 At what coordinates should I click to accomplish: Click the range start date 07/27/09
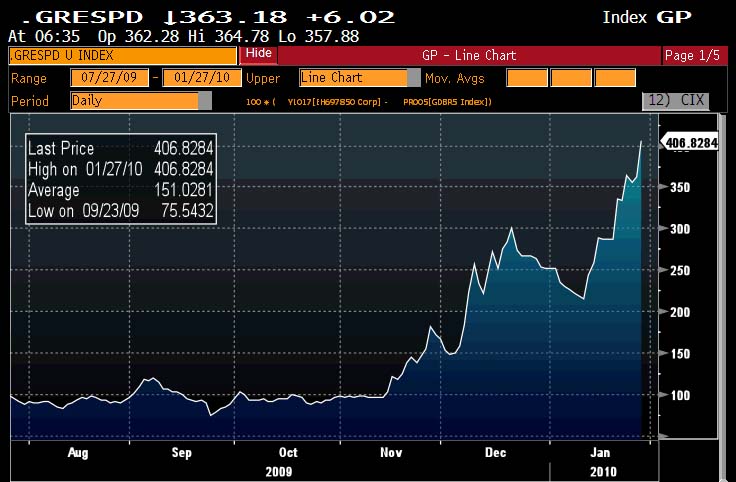[111, 78]
